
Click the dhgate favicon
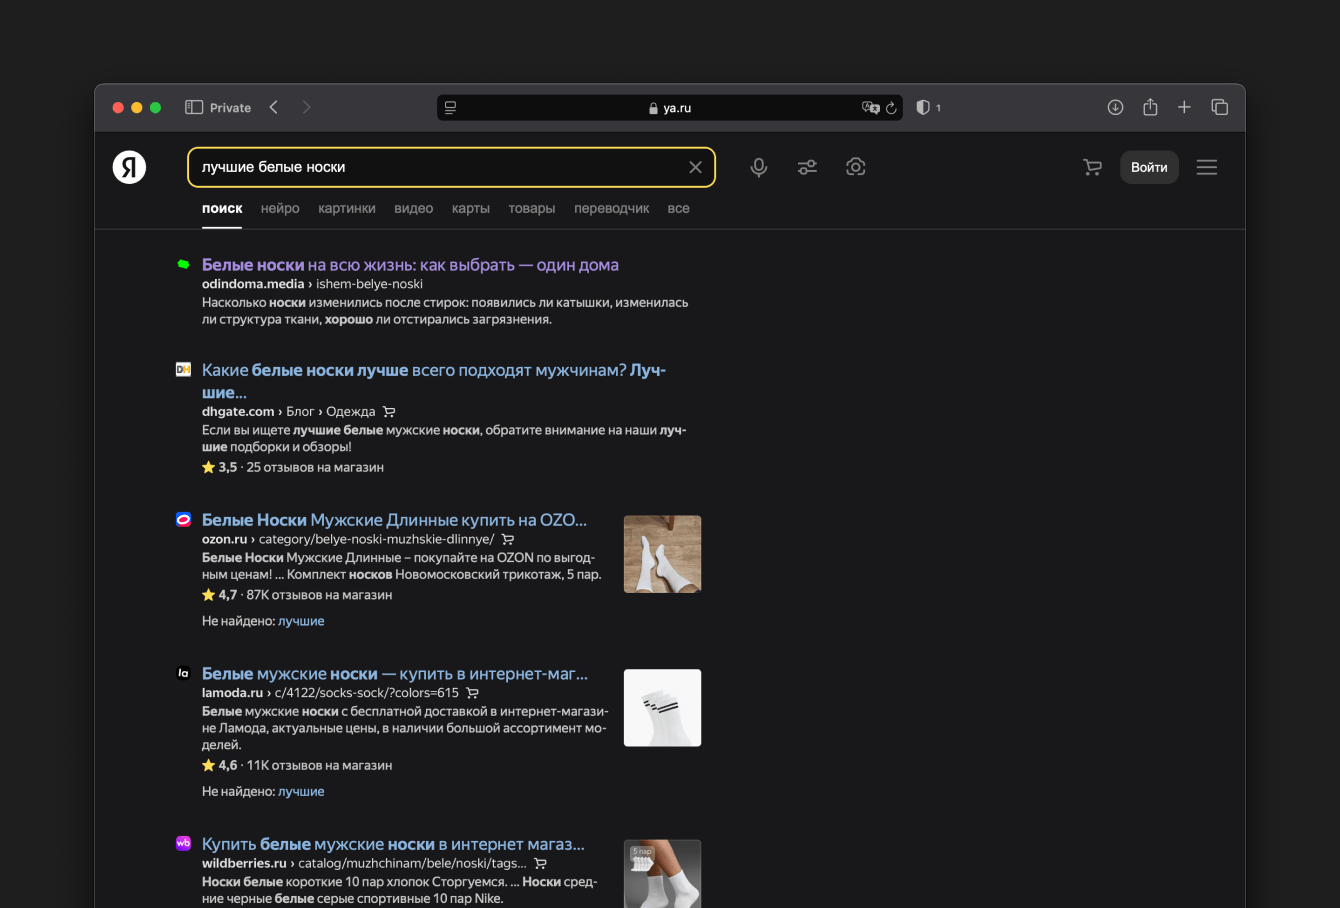tap(183, 370)
